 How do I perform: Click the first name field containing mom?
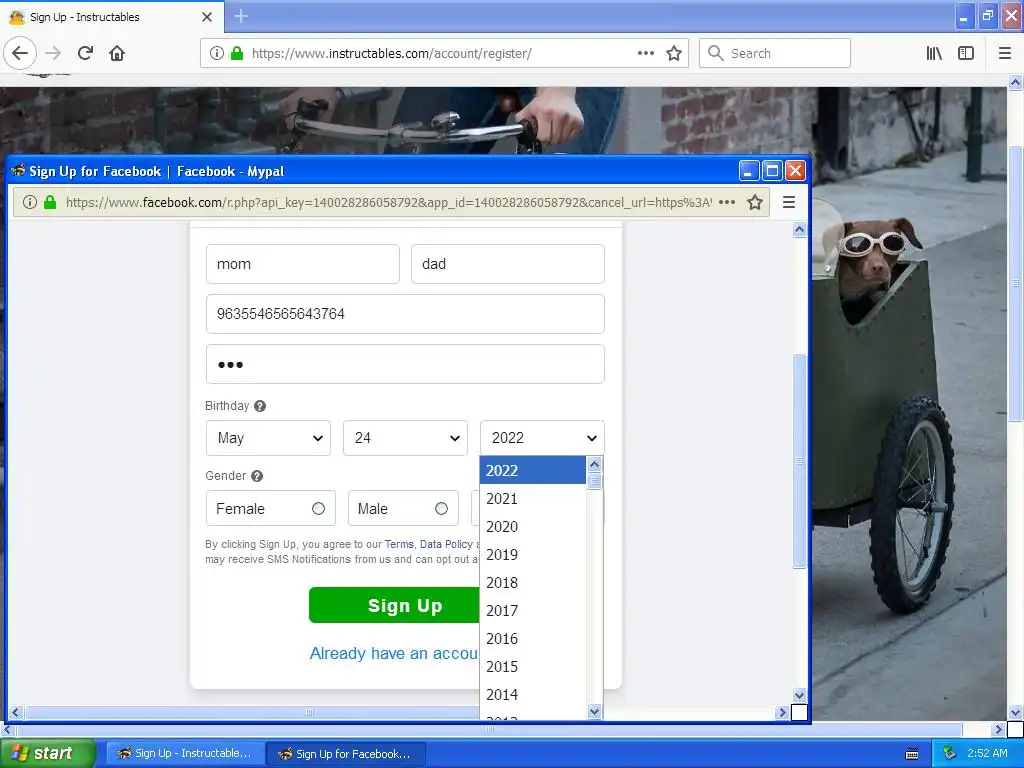tap(302, 264)
